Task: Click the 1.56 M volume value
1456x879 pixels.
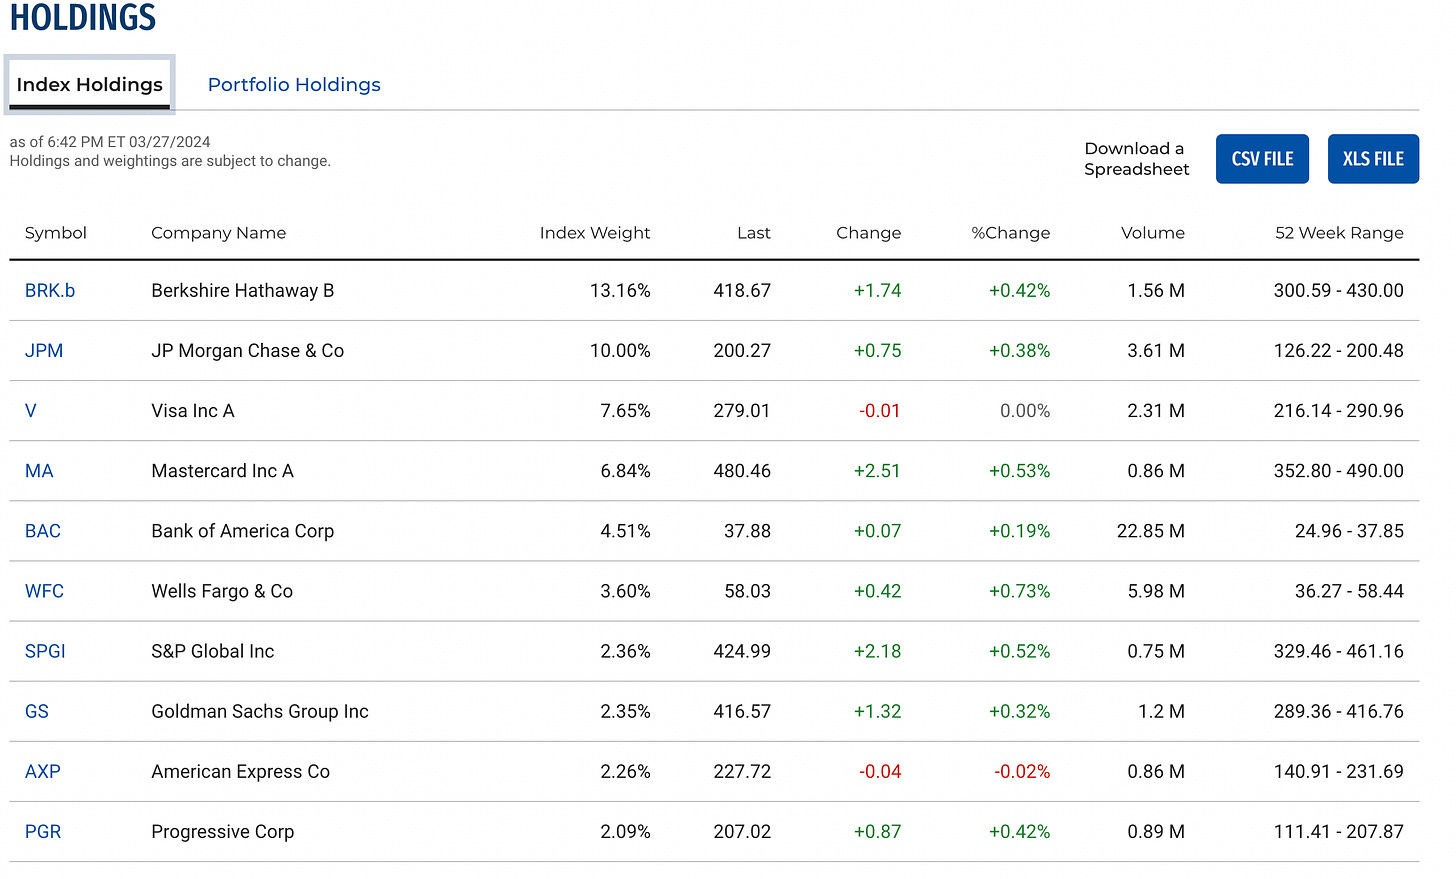Action: click(x=1156, y=291)
